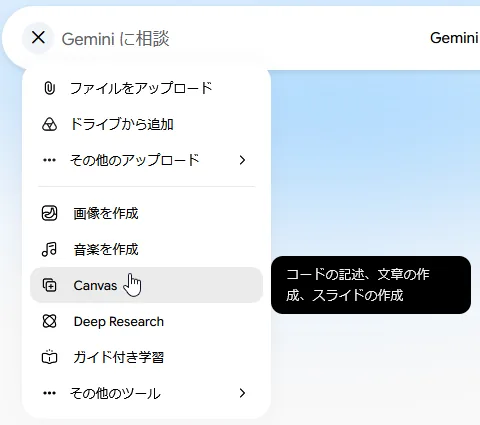Choose 音楽を作成 menu entry
The width and height of the screenshot is (480, 425).
click(106, 249)
